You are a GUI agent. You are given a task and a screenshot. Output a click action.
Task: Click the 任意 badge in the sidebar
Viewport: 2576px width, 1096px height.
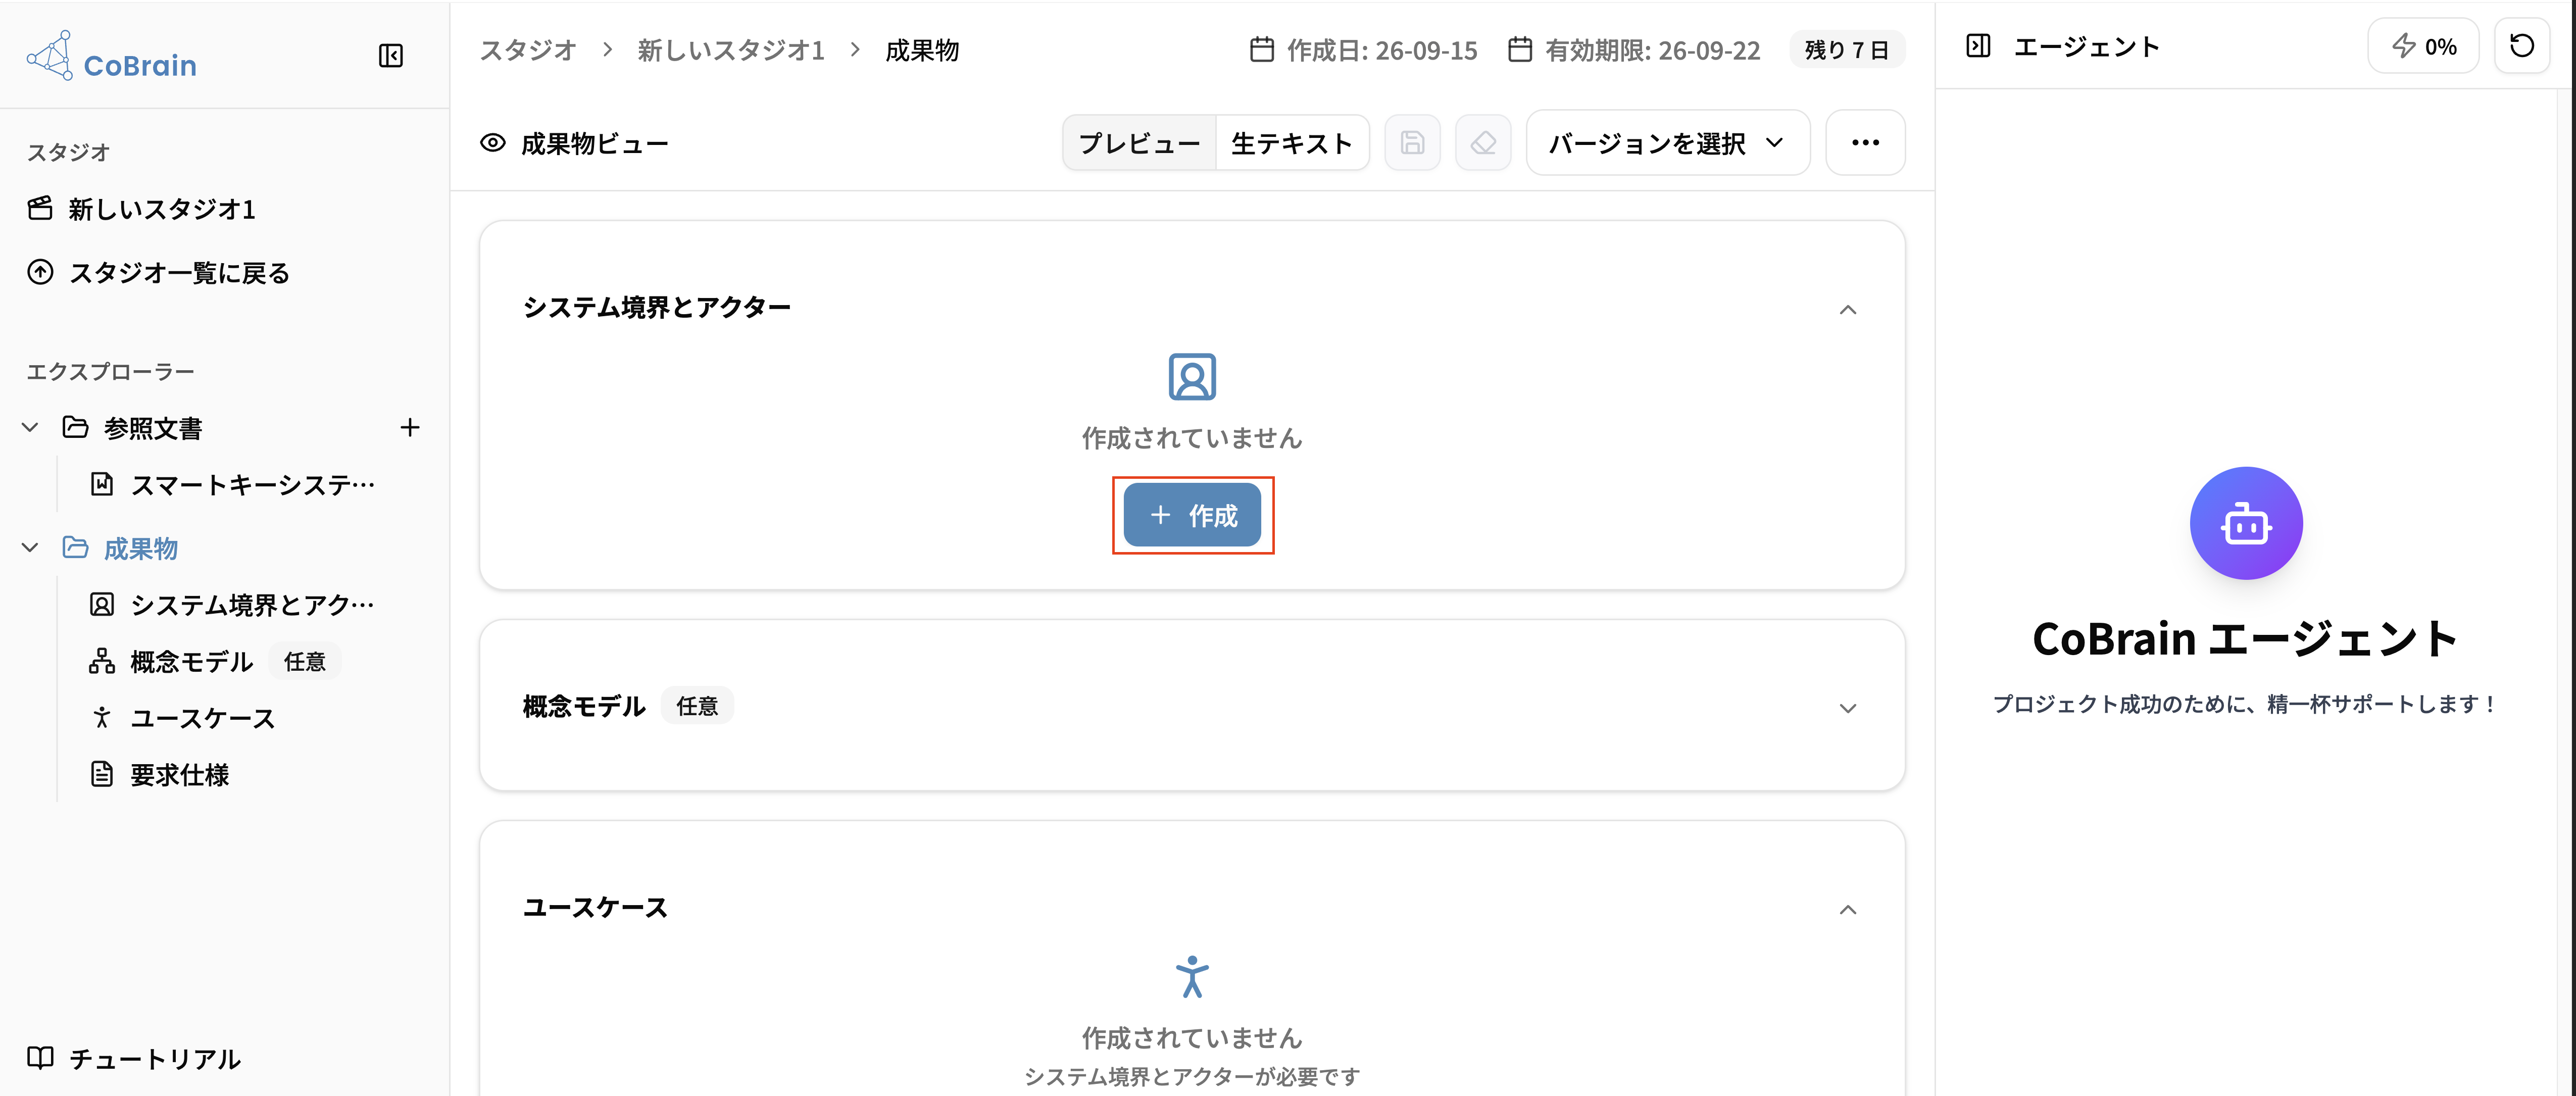[x=305, y=662]
